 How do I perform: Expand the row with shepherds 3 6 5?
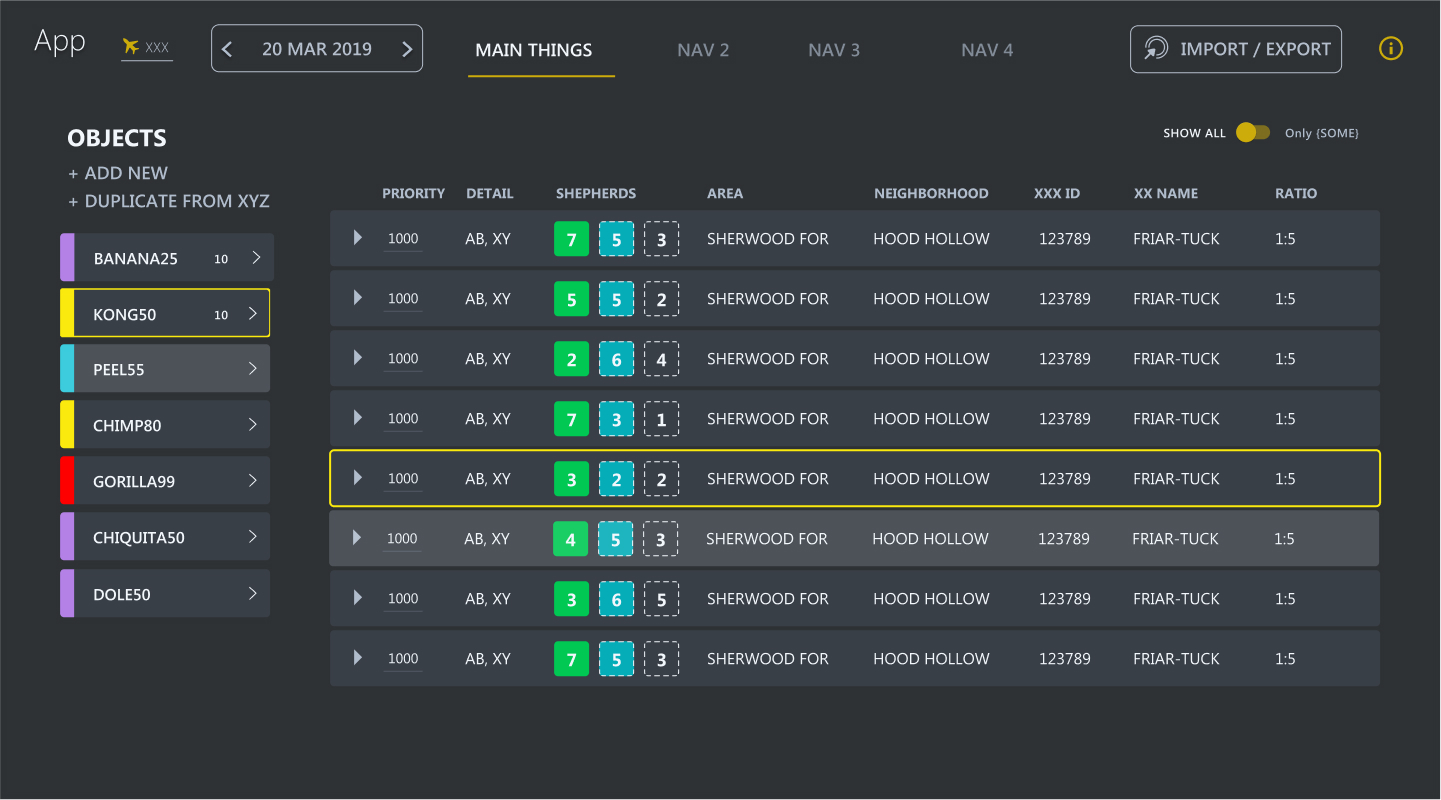[358, 598]
